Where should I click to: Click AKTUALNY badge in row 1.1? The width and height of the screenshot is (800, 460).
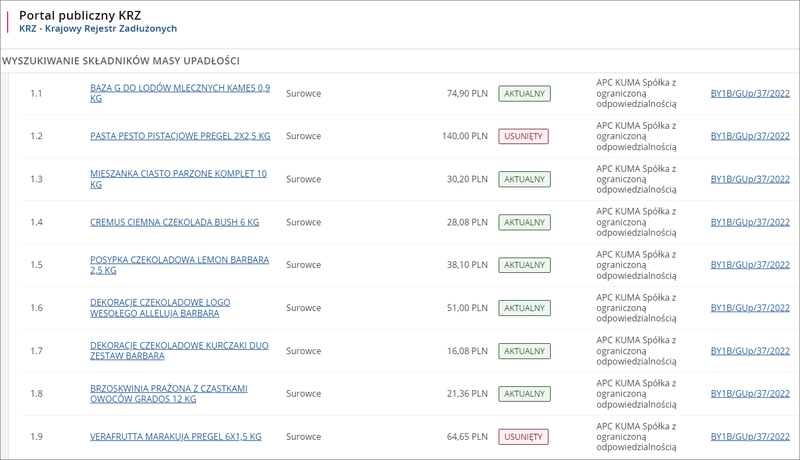pos(524,93)
